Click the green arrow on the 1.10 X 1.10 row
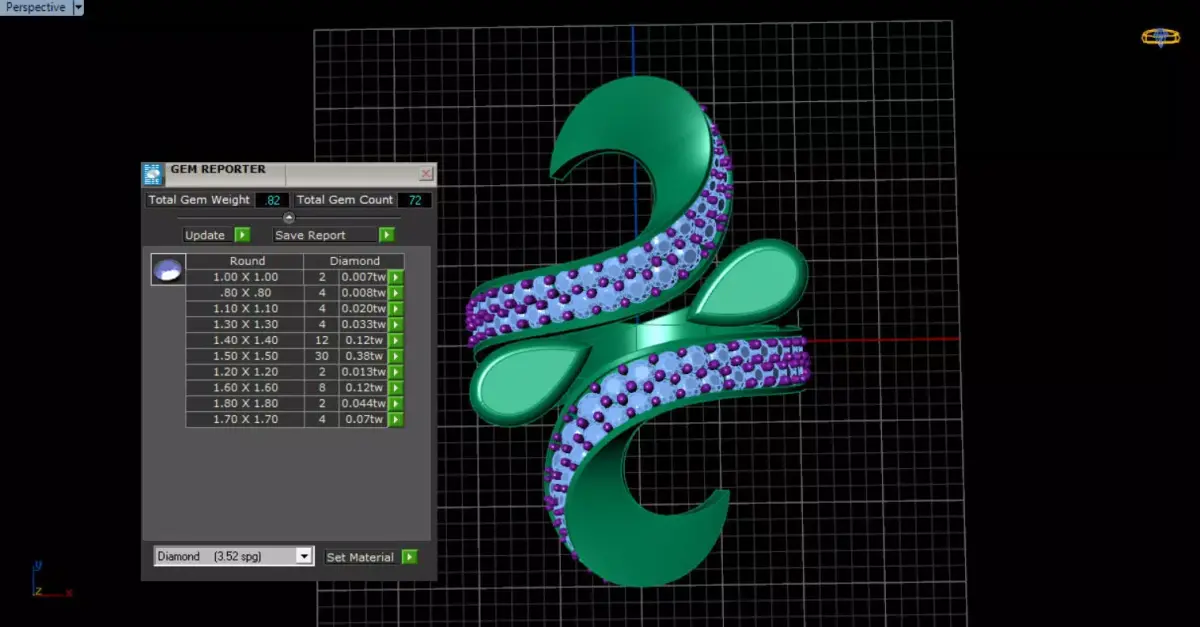 396,309
